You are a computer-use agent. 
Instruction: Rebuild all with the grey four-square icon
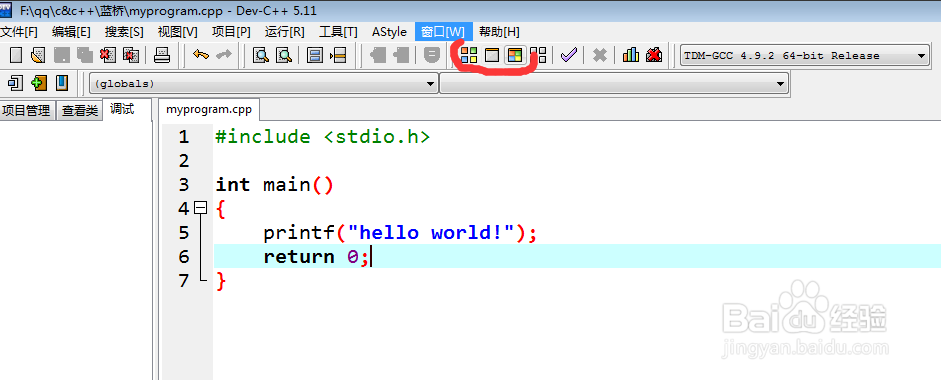(x=538, y=56)
